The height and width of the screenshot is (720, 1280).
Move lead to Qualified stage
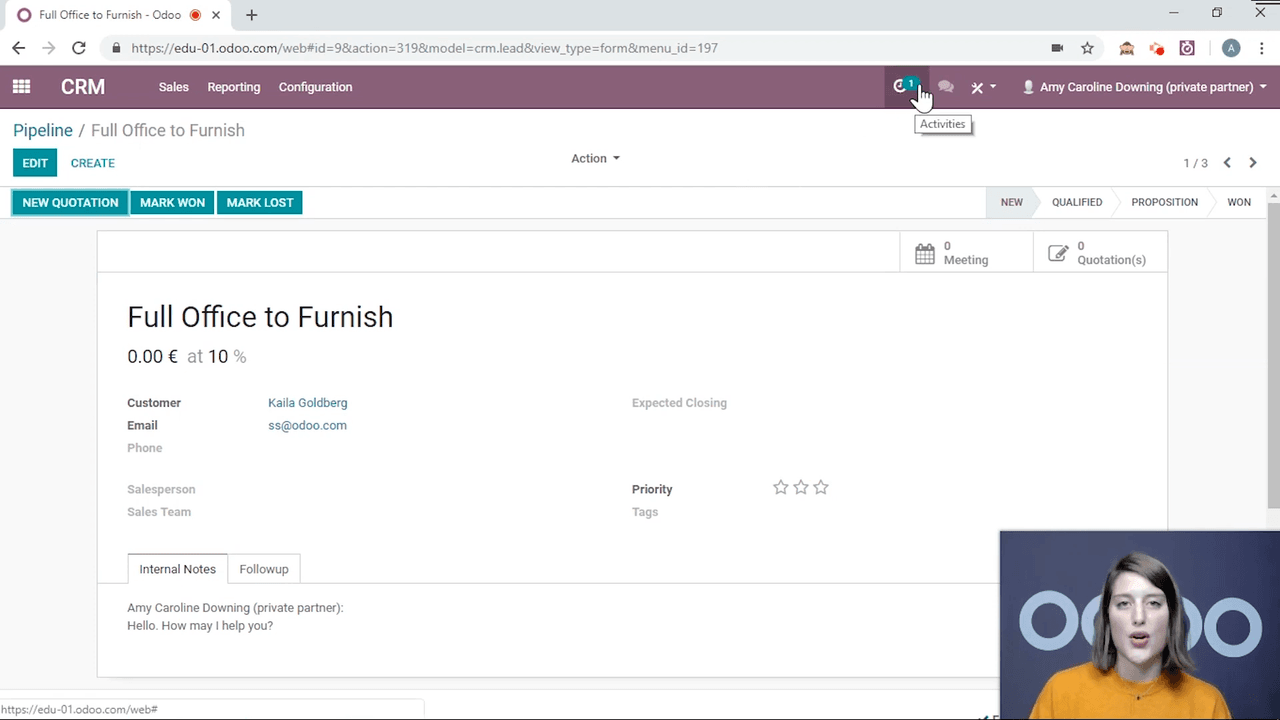click(1076, 202)
